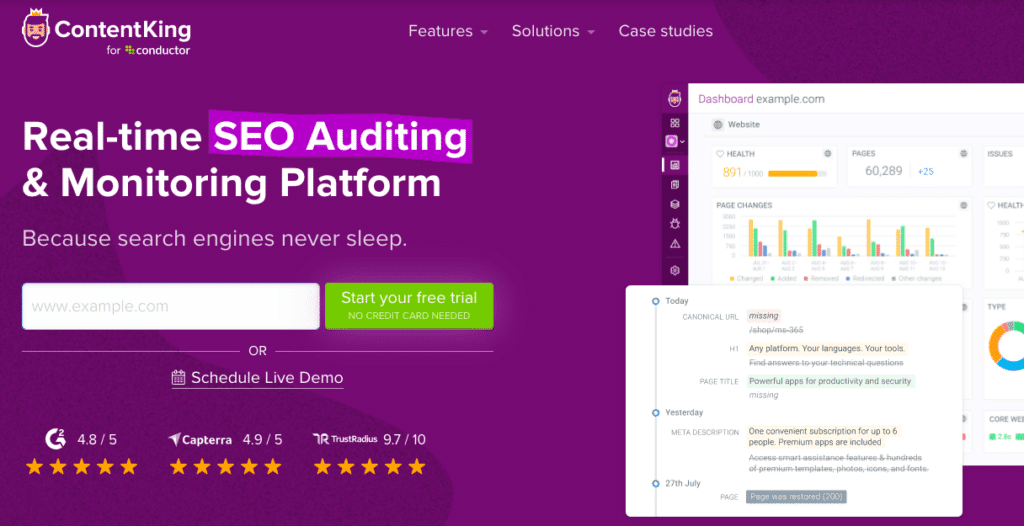
Task: Click the G2 rating logo
Action: pos(55,438)
